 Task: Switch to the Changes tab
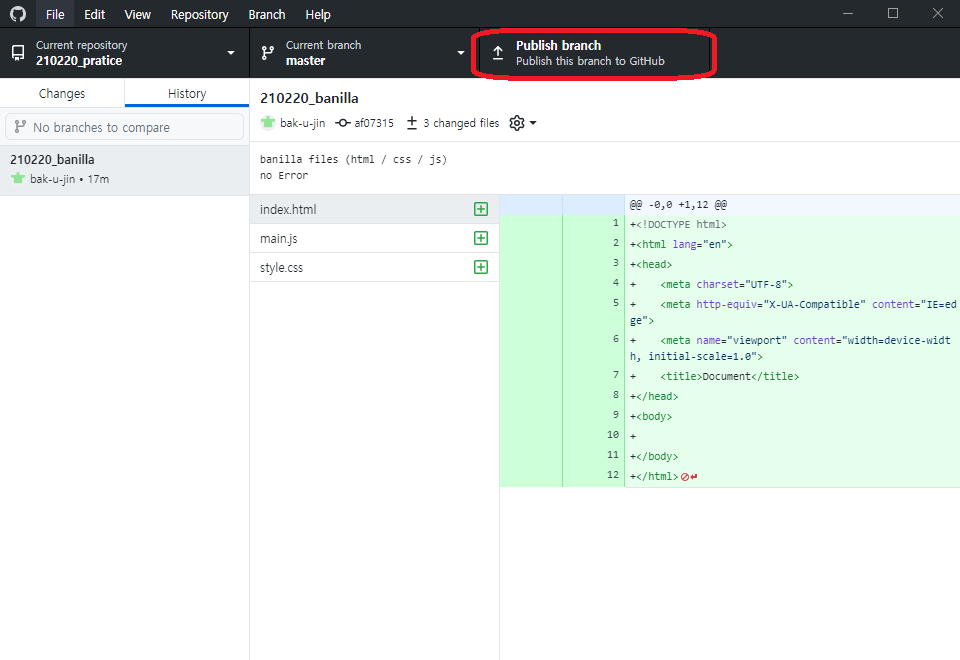pyautogui.click(x=62, y=94)
